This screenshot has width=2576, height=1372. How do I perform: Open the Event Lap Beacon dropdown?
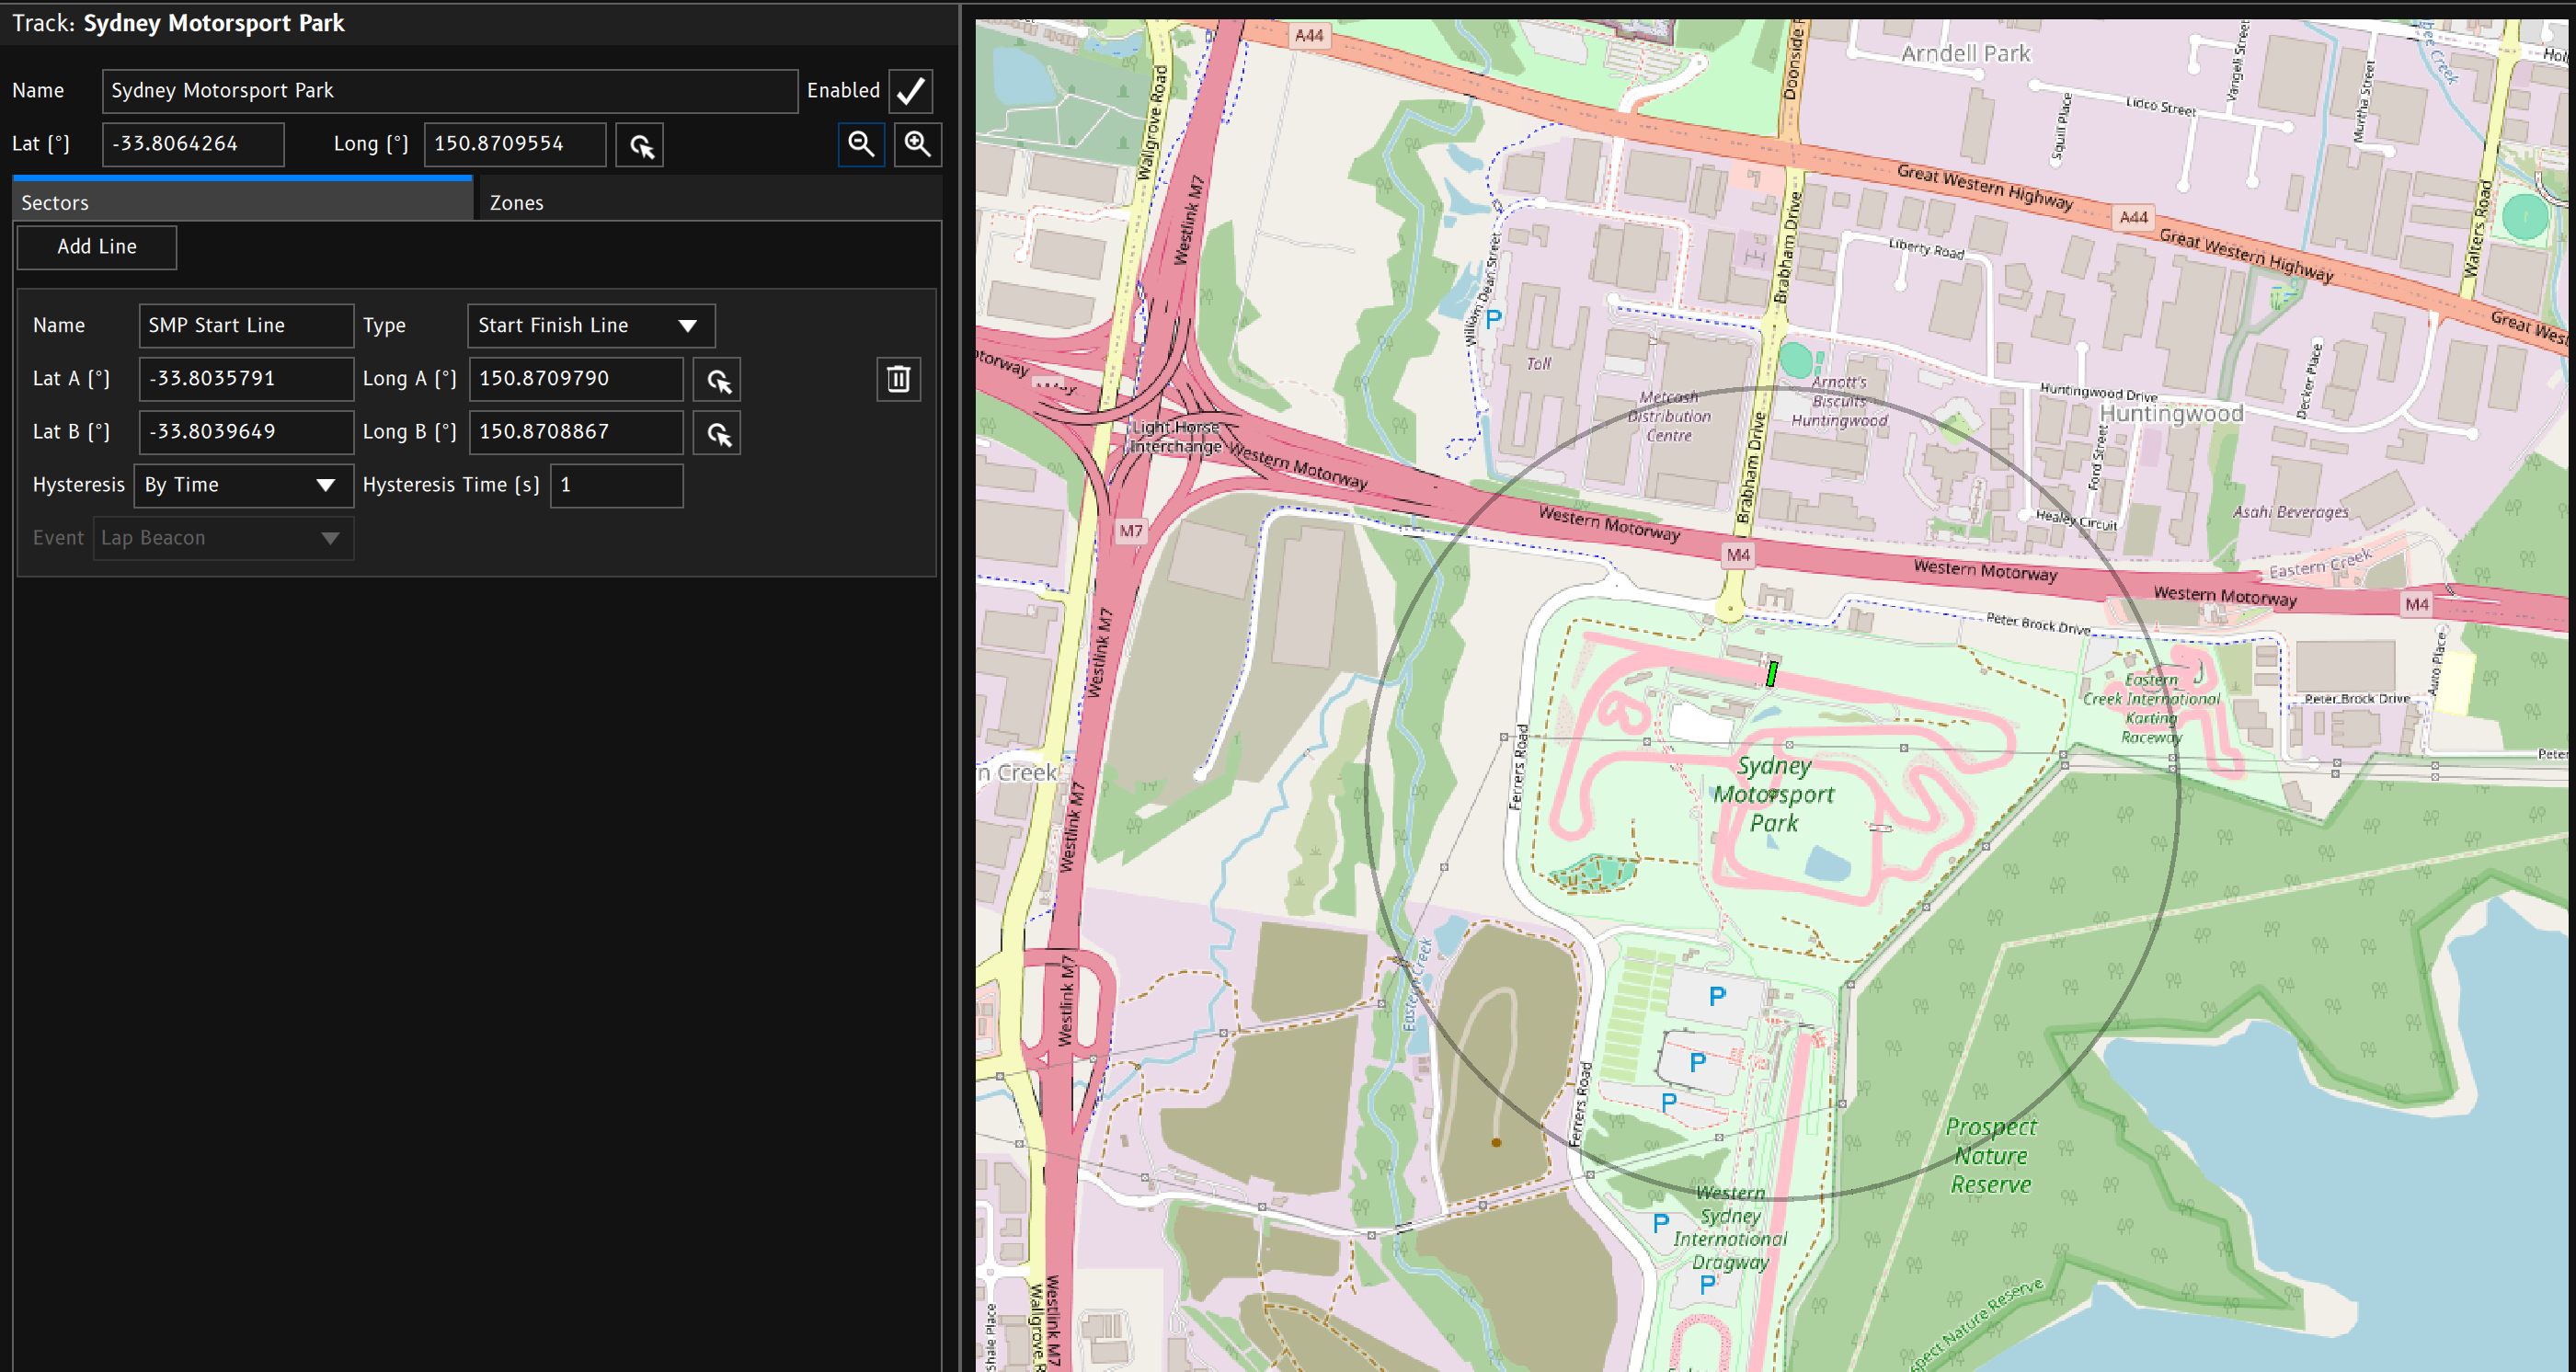pos(223,538)
